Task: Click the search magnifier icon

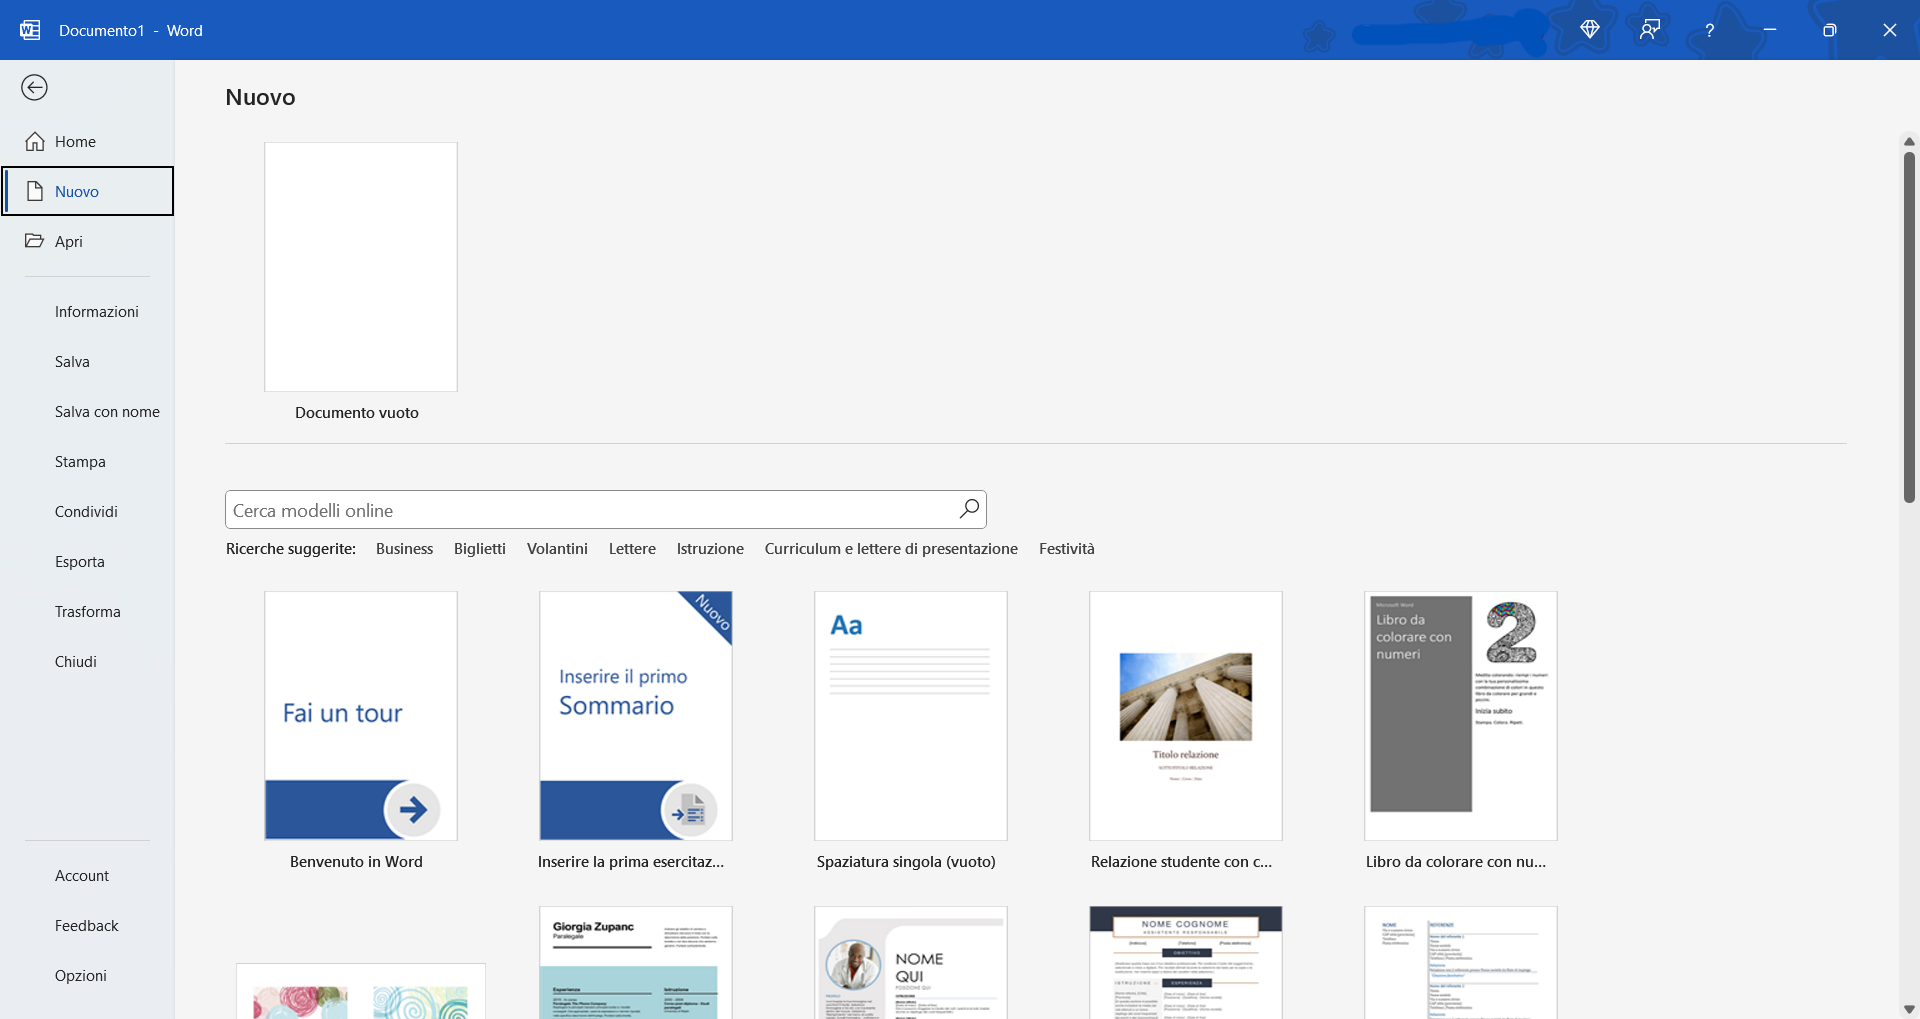Action: 967,509
